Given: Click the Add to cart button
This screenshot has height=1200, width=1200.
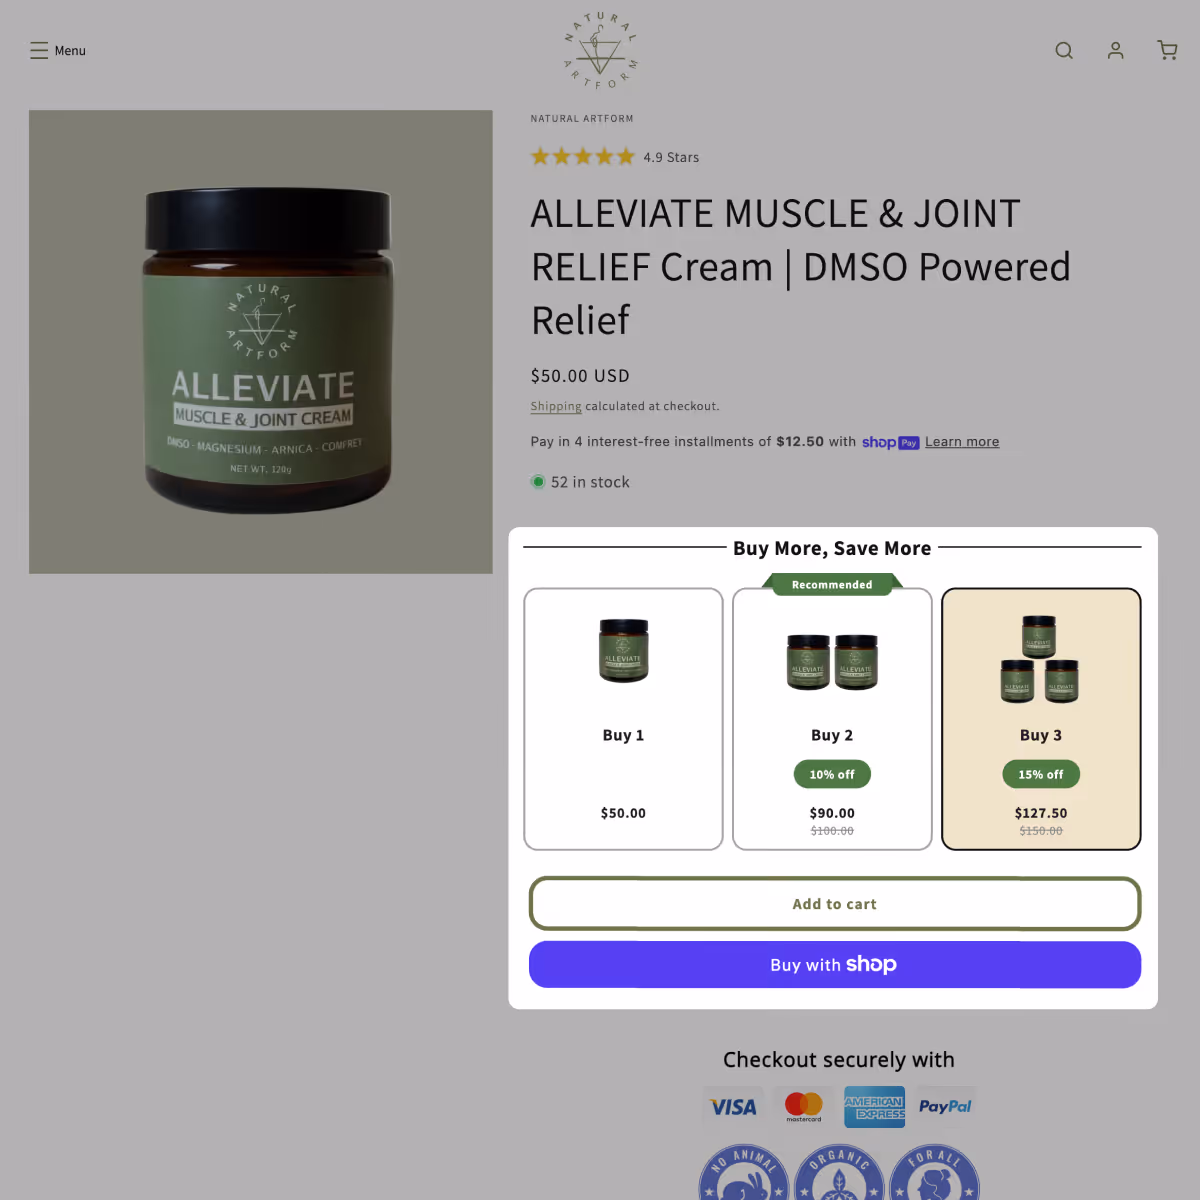Looking at the screenshot, I should coord(835,904).
